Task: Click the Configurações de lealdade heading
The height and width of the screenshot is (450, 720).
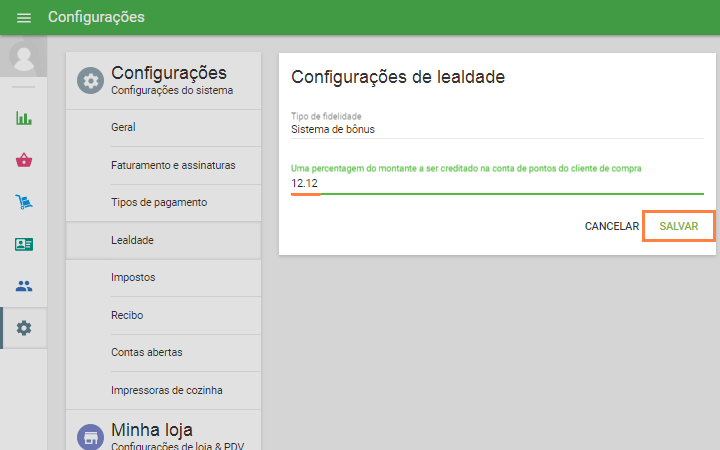Action: click(398, 77)
